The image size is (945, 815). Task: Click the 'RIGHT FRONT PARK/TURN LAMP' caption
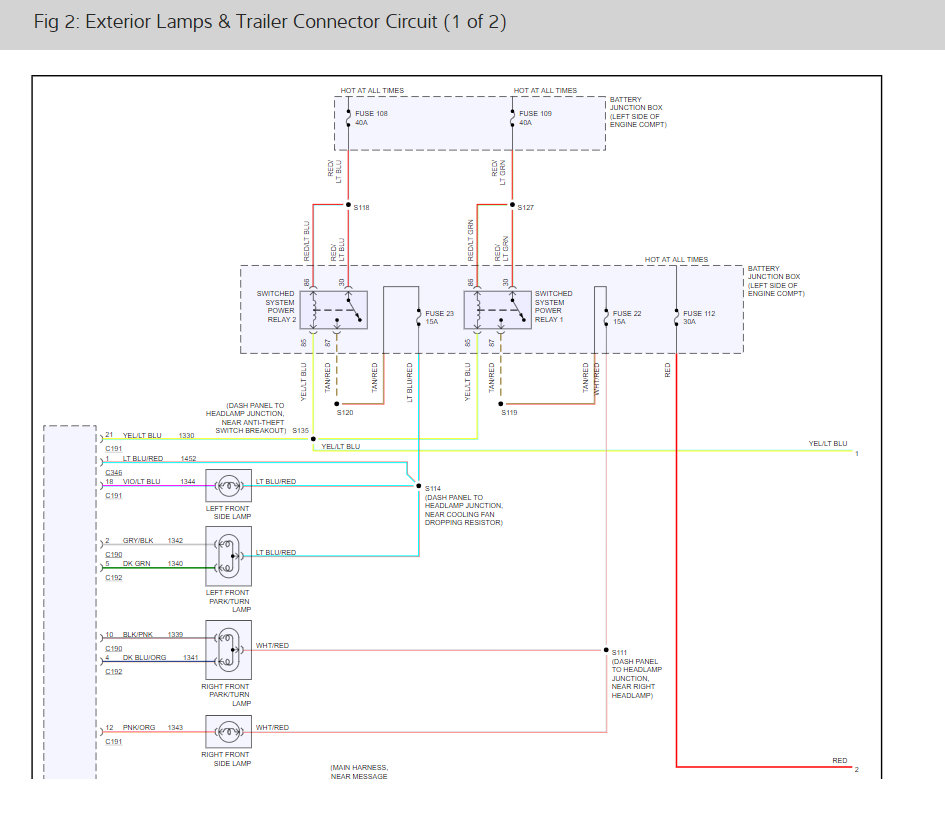tap(226, 695)
